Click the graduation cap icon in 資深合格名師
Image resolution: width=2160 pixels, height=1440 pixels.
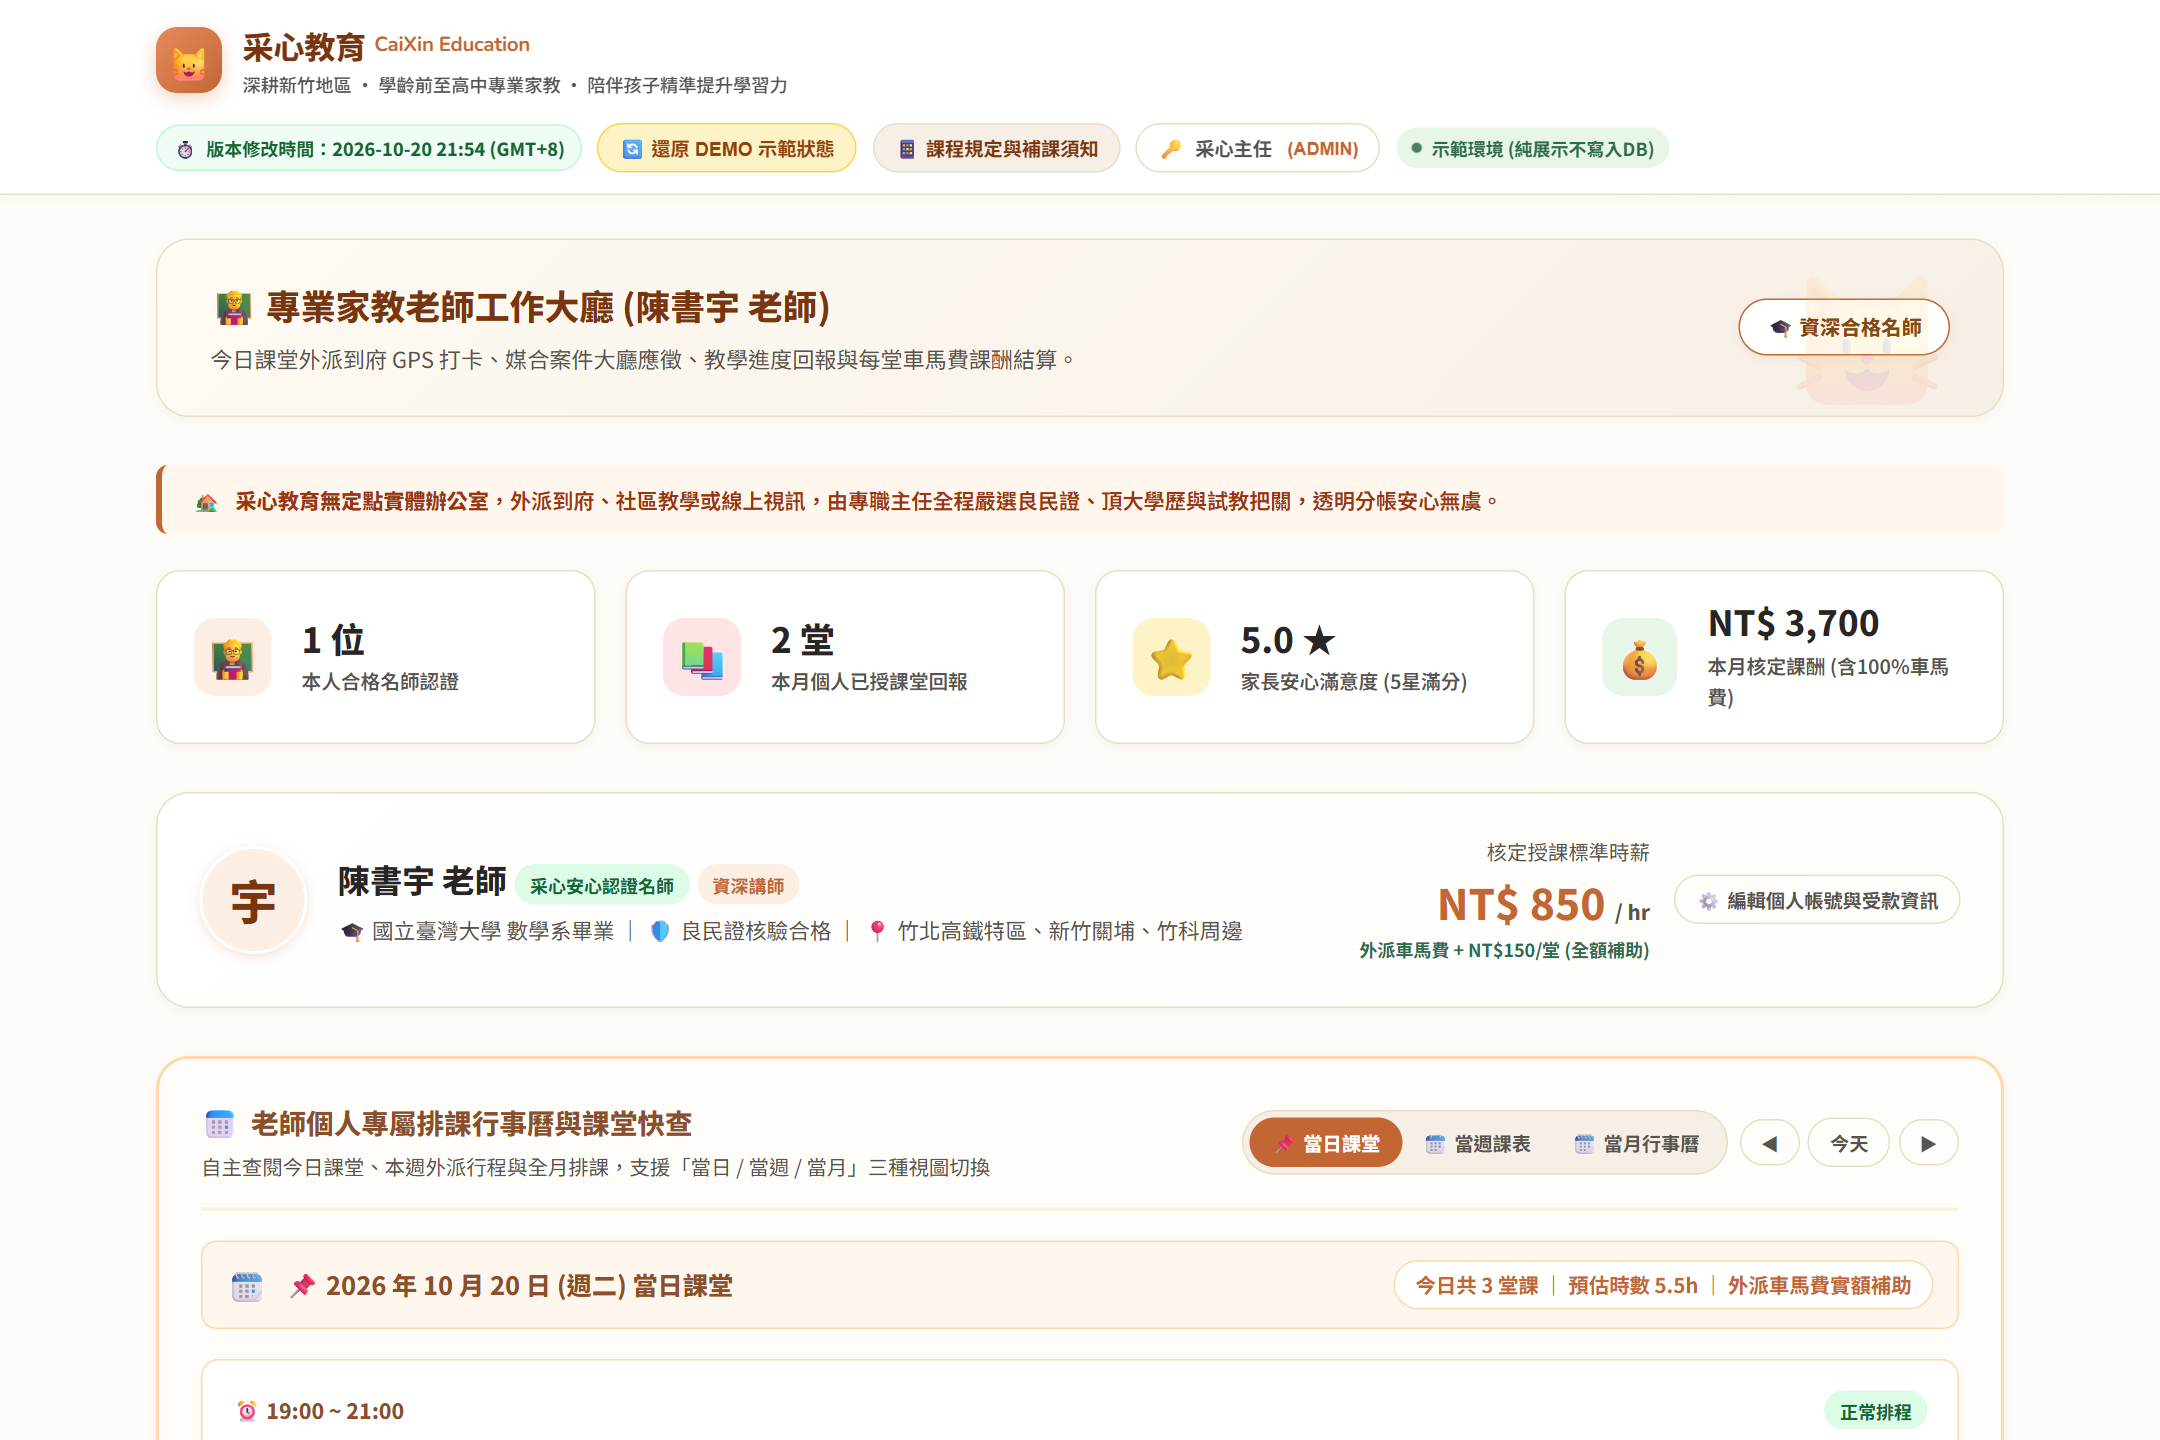click(x=1780, y=328)
